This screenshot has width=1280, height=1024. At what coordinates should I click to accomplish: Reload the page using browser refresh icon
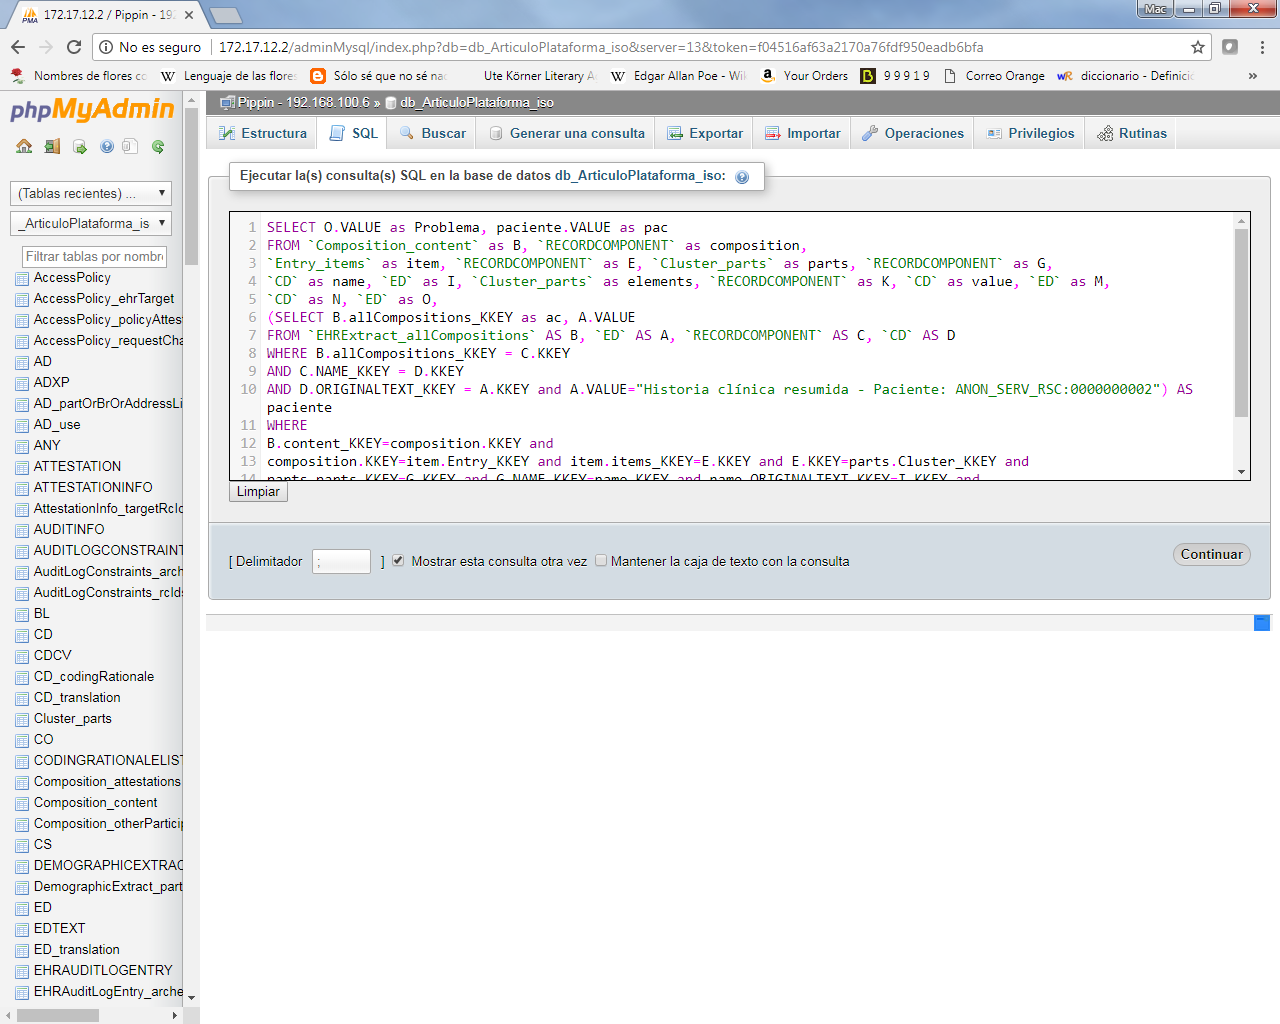[74, 47]
